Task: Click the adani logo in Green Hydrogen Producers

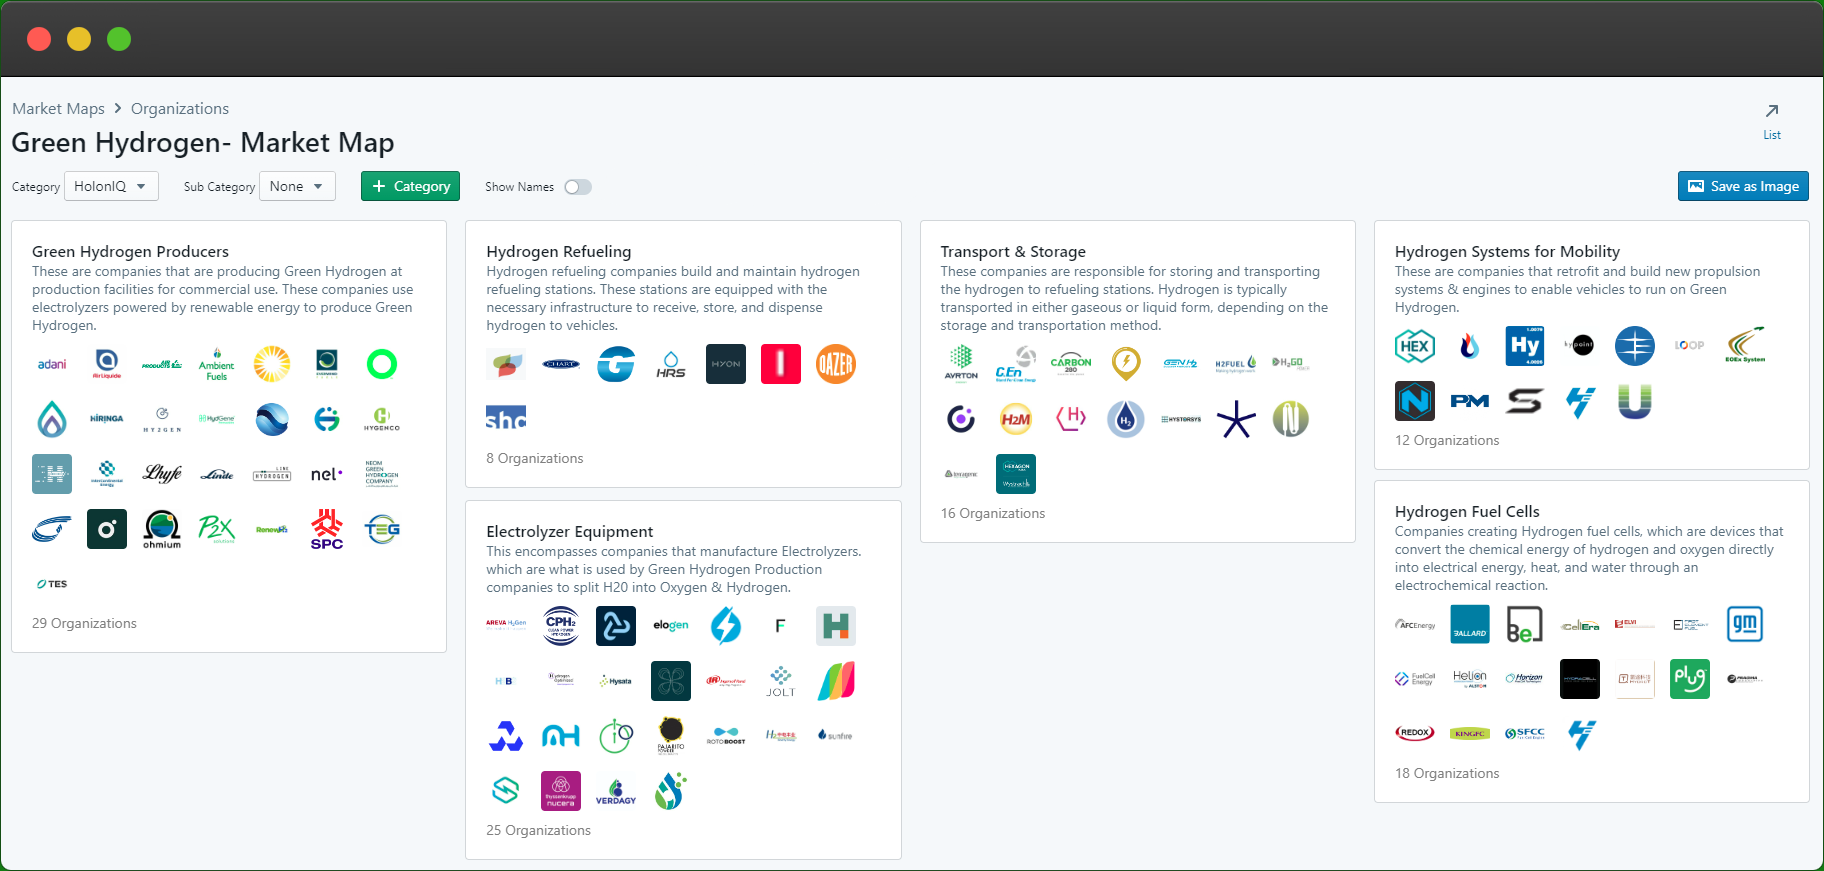Action: 52,364
